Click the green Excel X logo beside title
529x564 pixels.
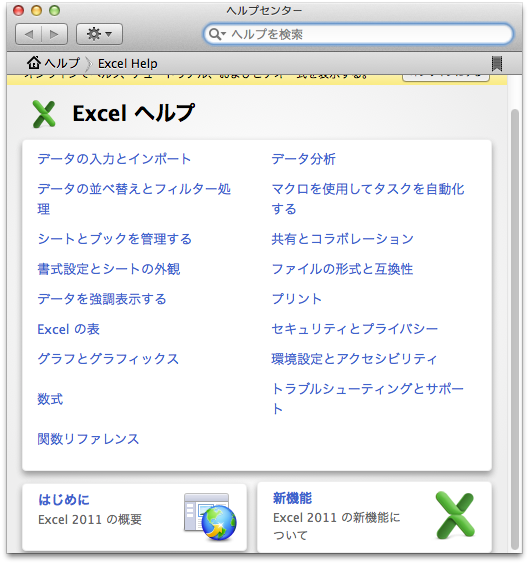pyautogui.click(x=44, y=114)
